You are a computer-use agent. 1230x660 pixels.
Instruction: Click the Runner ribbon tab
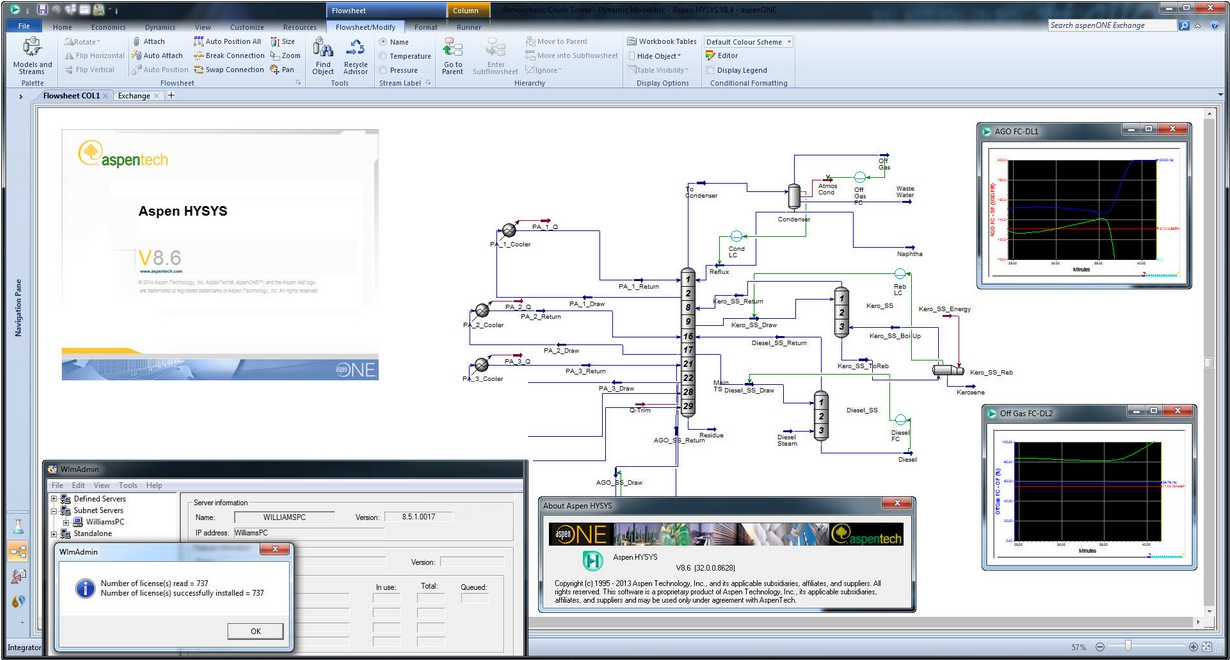point(469,27)
